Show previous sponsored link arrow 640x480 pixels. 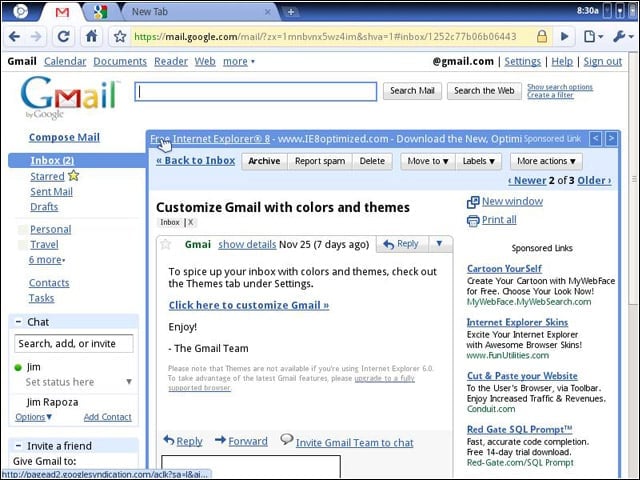pyautogui.click(x=596, y=139)
